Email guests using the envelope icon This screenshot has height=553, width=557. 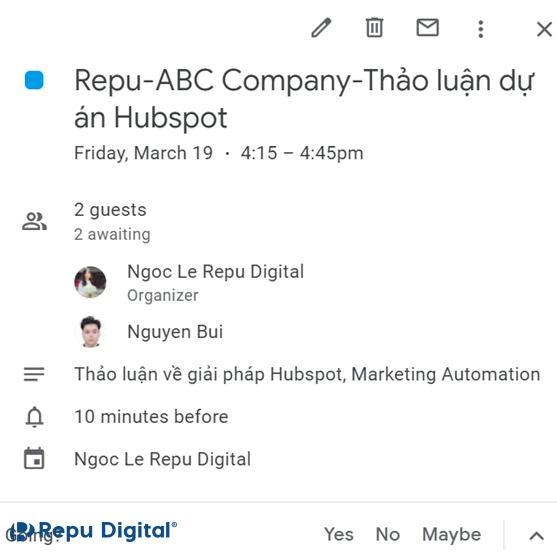pos(427,28)
